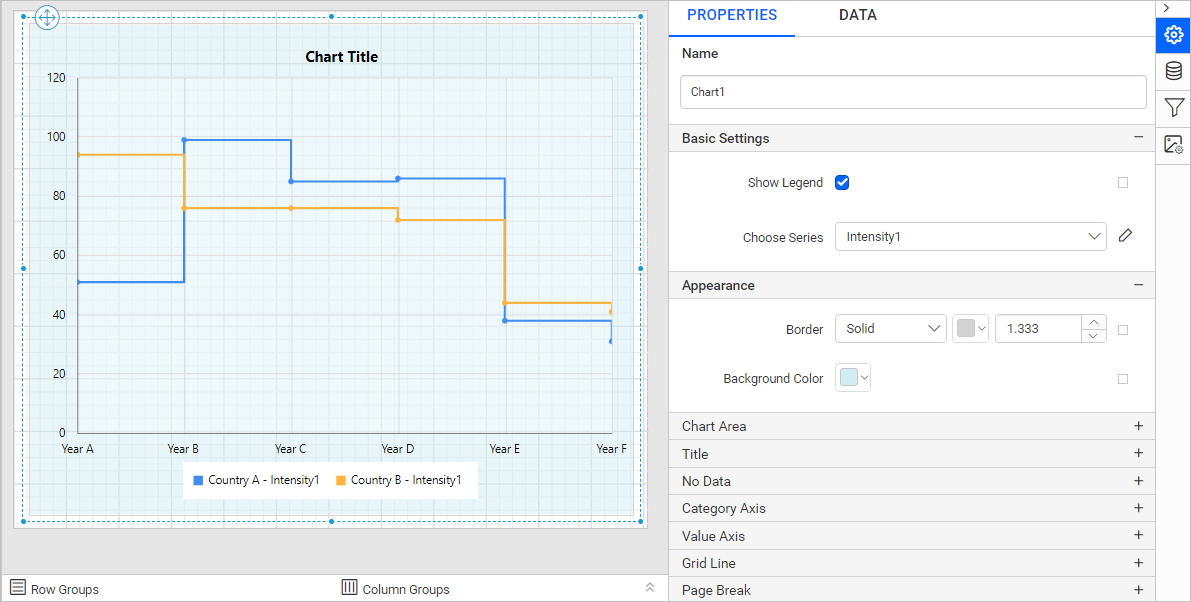This screenshot has height=602, width=1191.
Task: Expand the Chart Area section
Action: click(x=1138, y=426)
